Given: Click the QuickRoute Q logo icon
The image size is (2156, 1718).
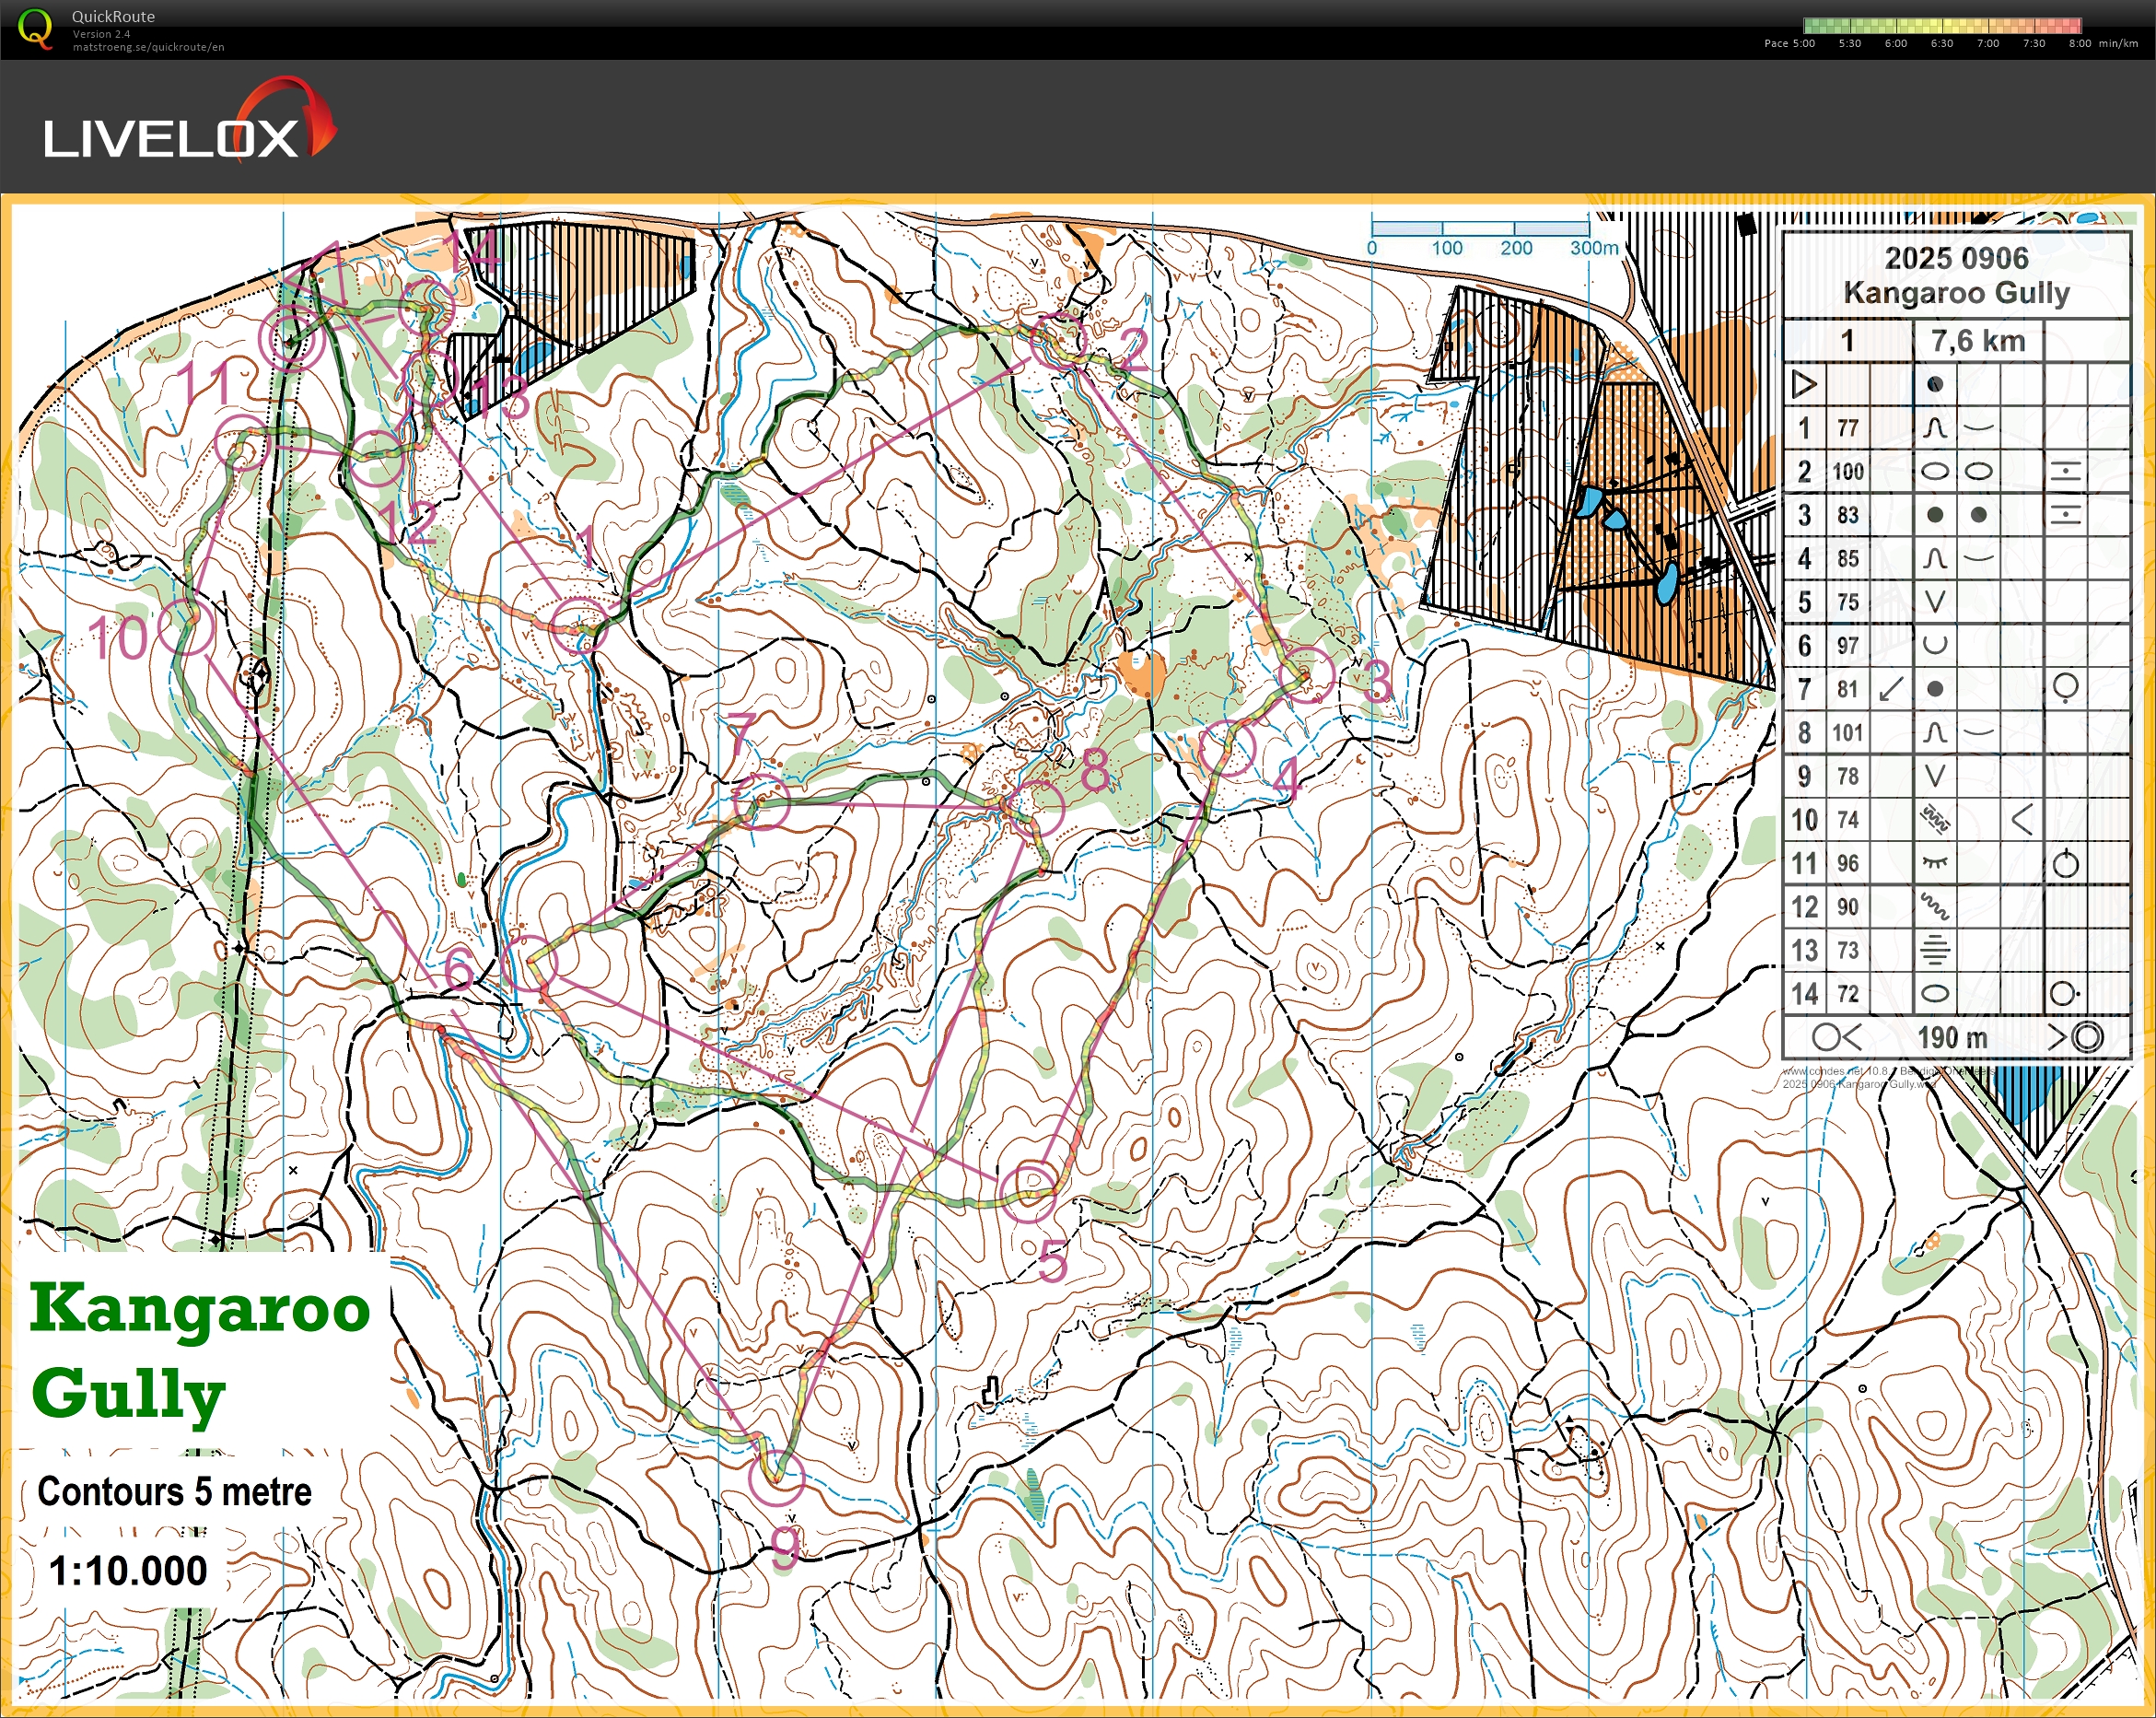Looking at the screenshot, I should pos(35,29).
